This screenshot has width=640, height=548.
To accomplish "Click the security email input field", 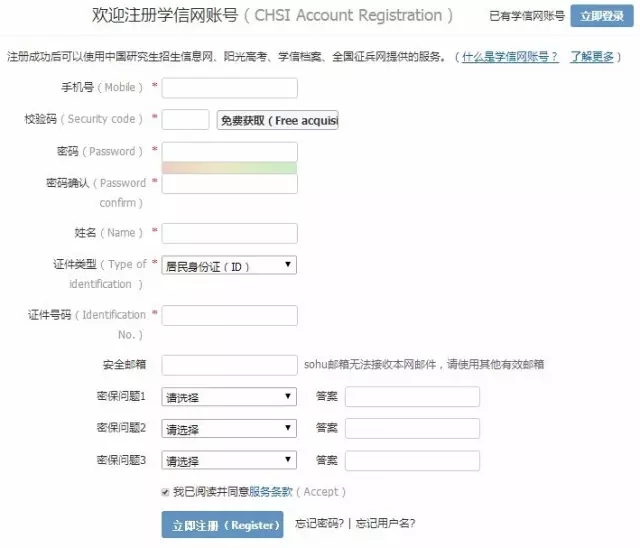I will coord(229,365).
